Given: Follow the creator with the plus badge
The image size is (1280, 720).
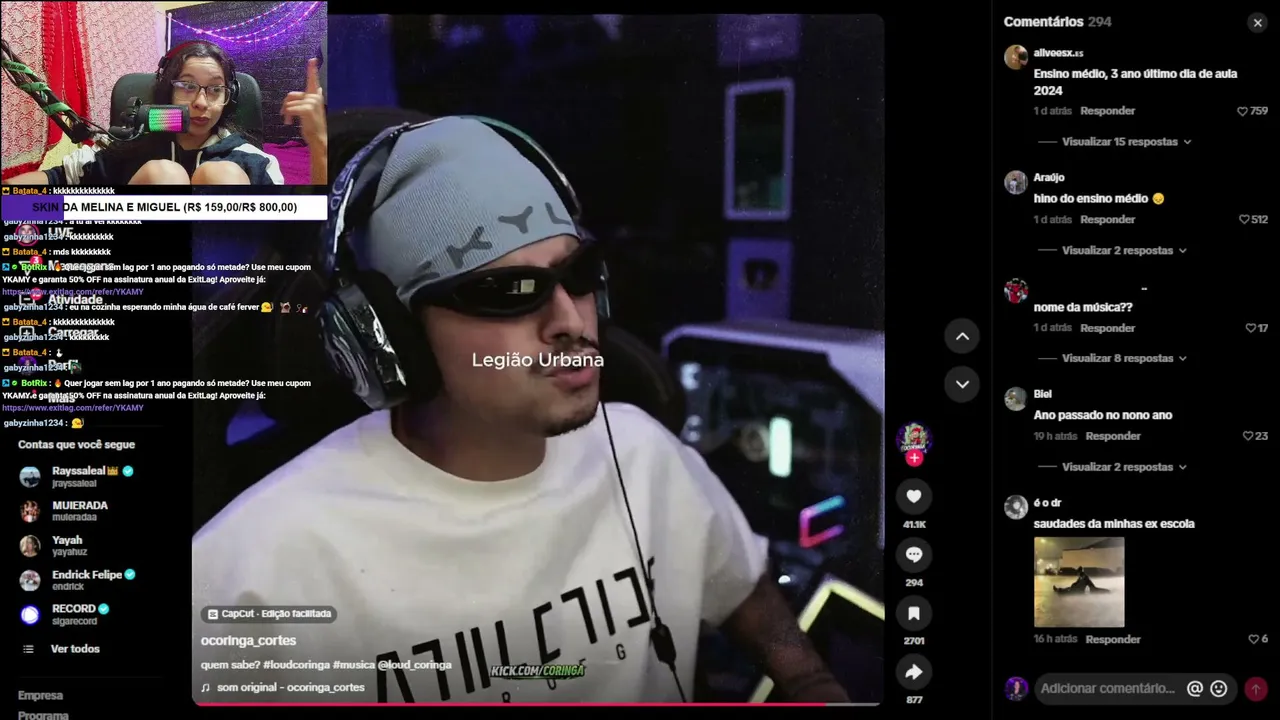Looking at the screenshot, I should [x=914, y=458].
